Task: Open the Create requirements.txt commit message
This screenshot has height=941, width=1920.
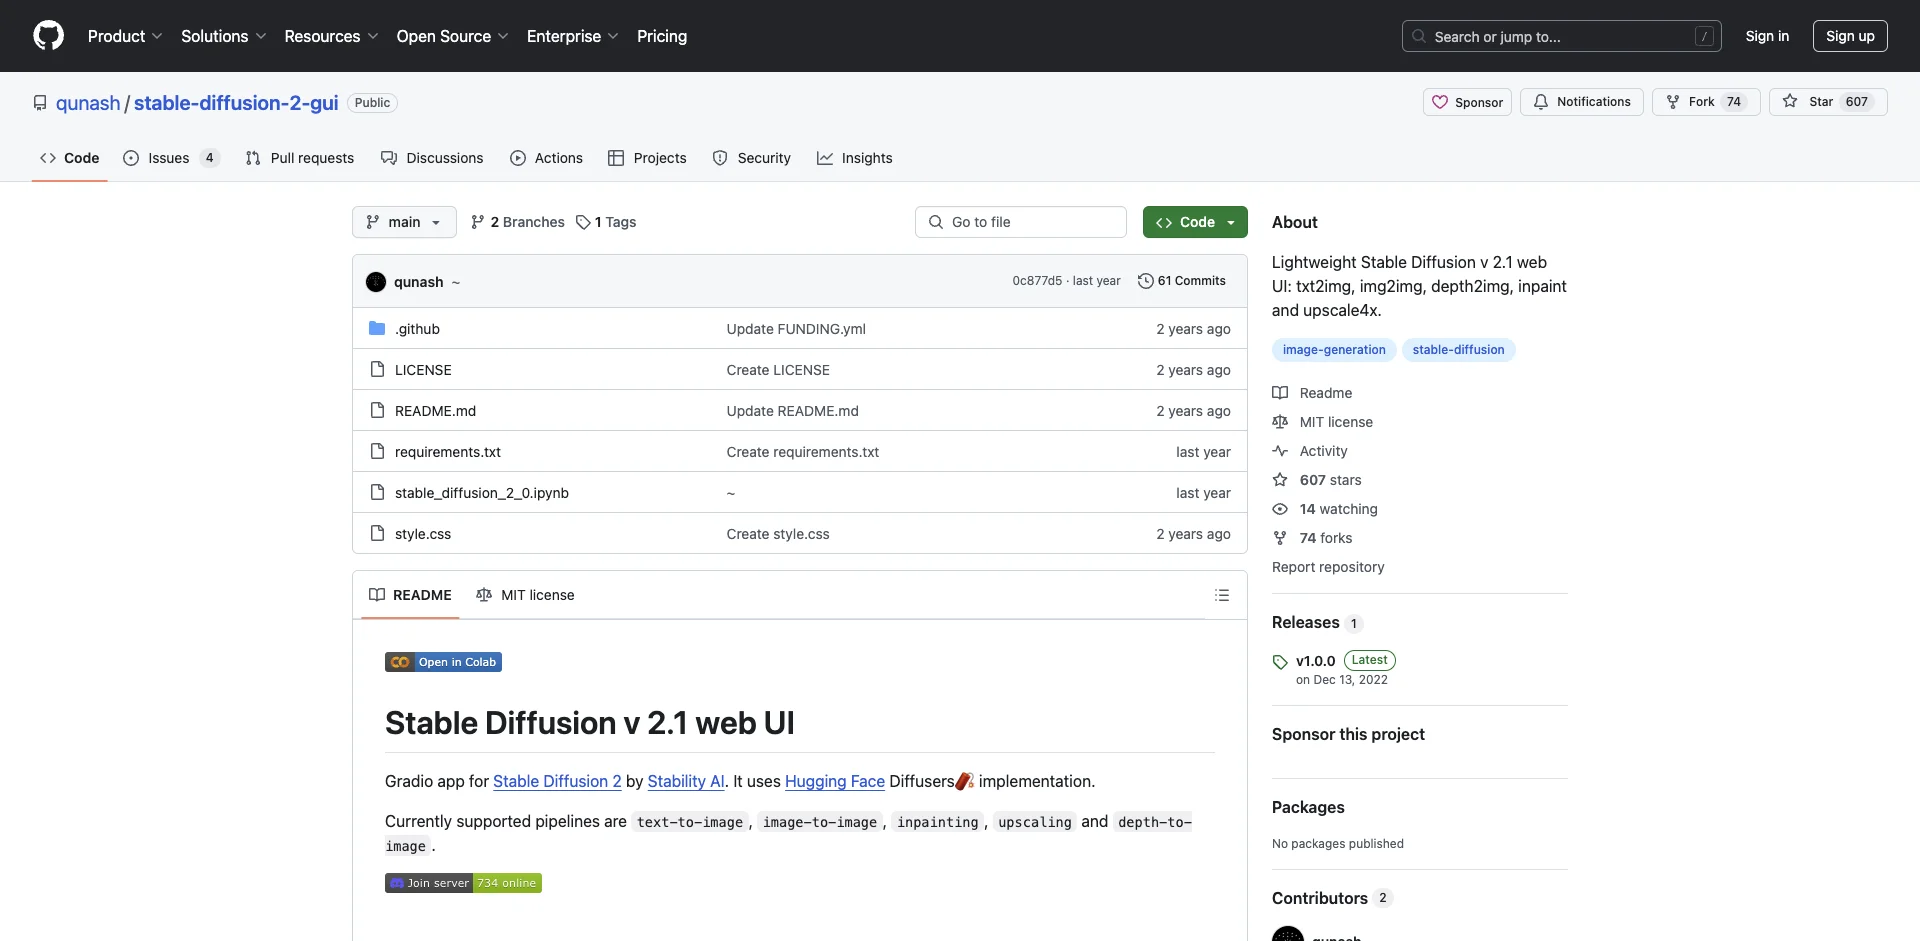Action: pyautogui.click(x=803, y=452)
